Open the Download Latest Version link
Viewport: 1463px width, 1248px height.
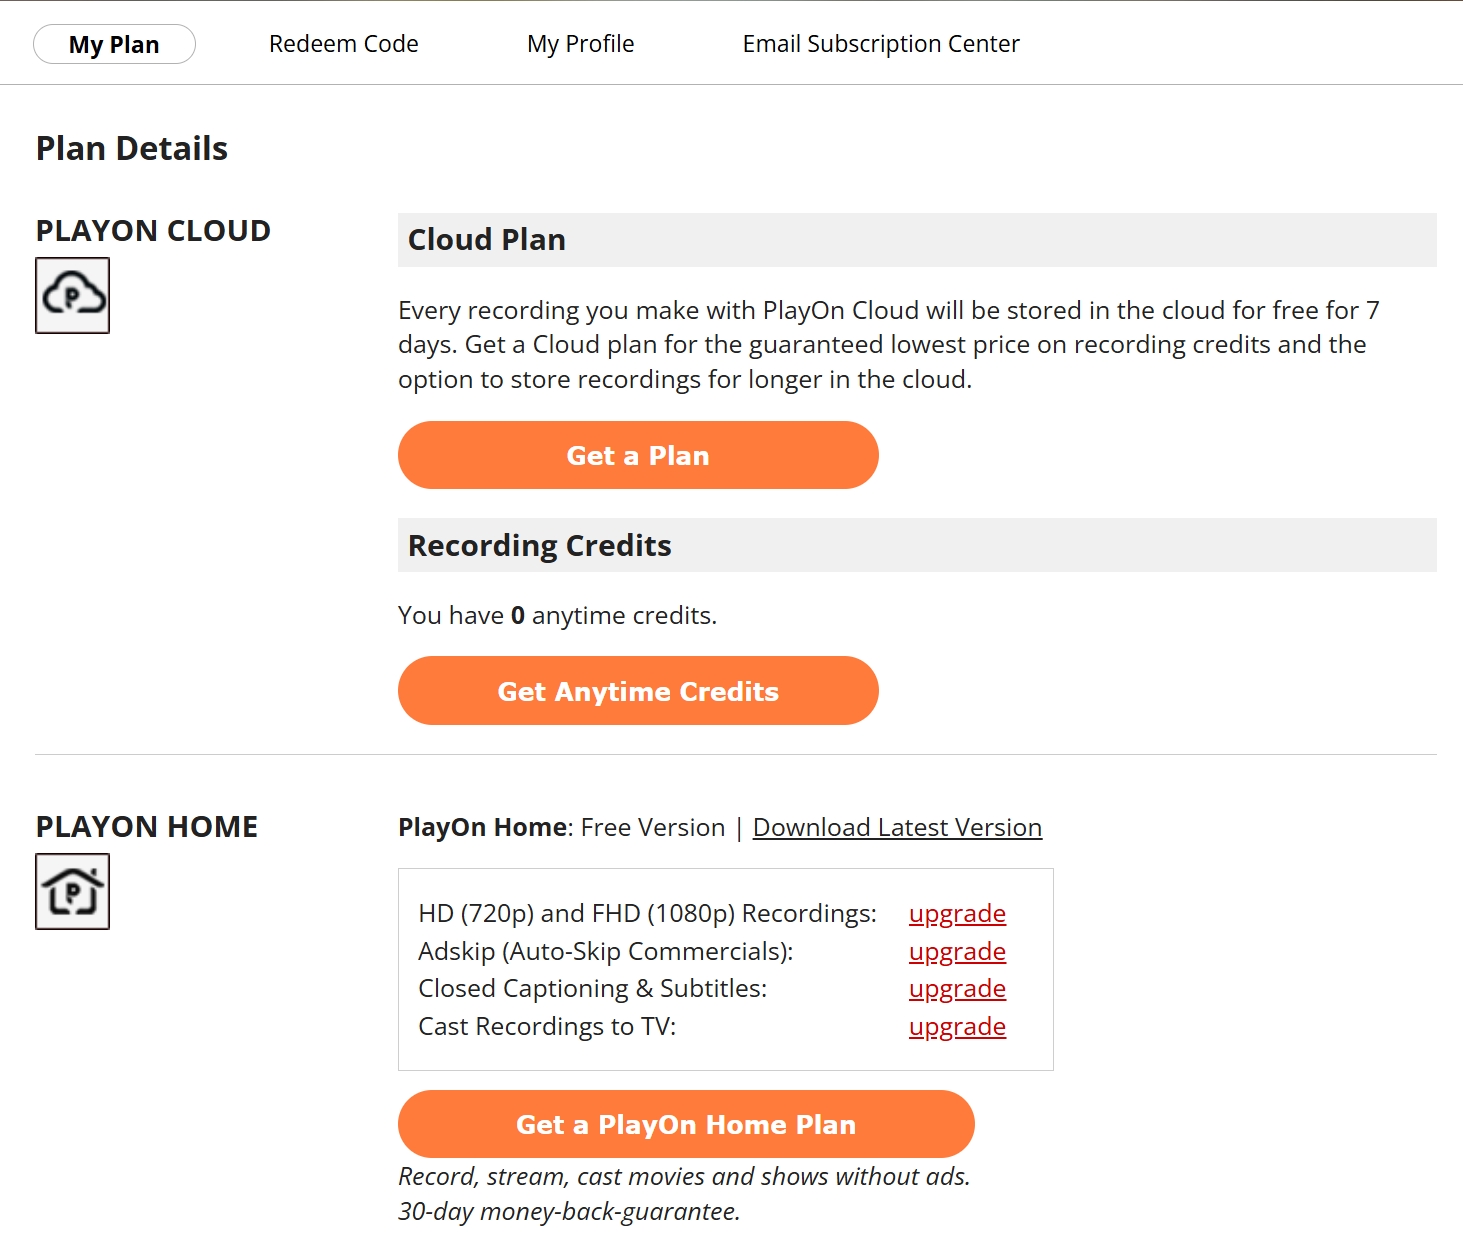[x=897, y=827]
